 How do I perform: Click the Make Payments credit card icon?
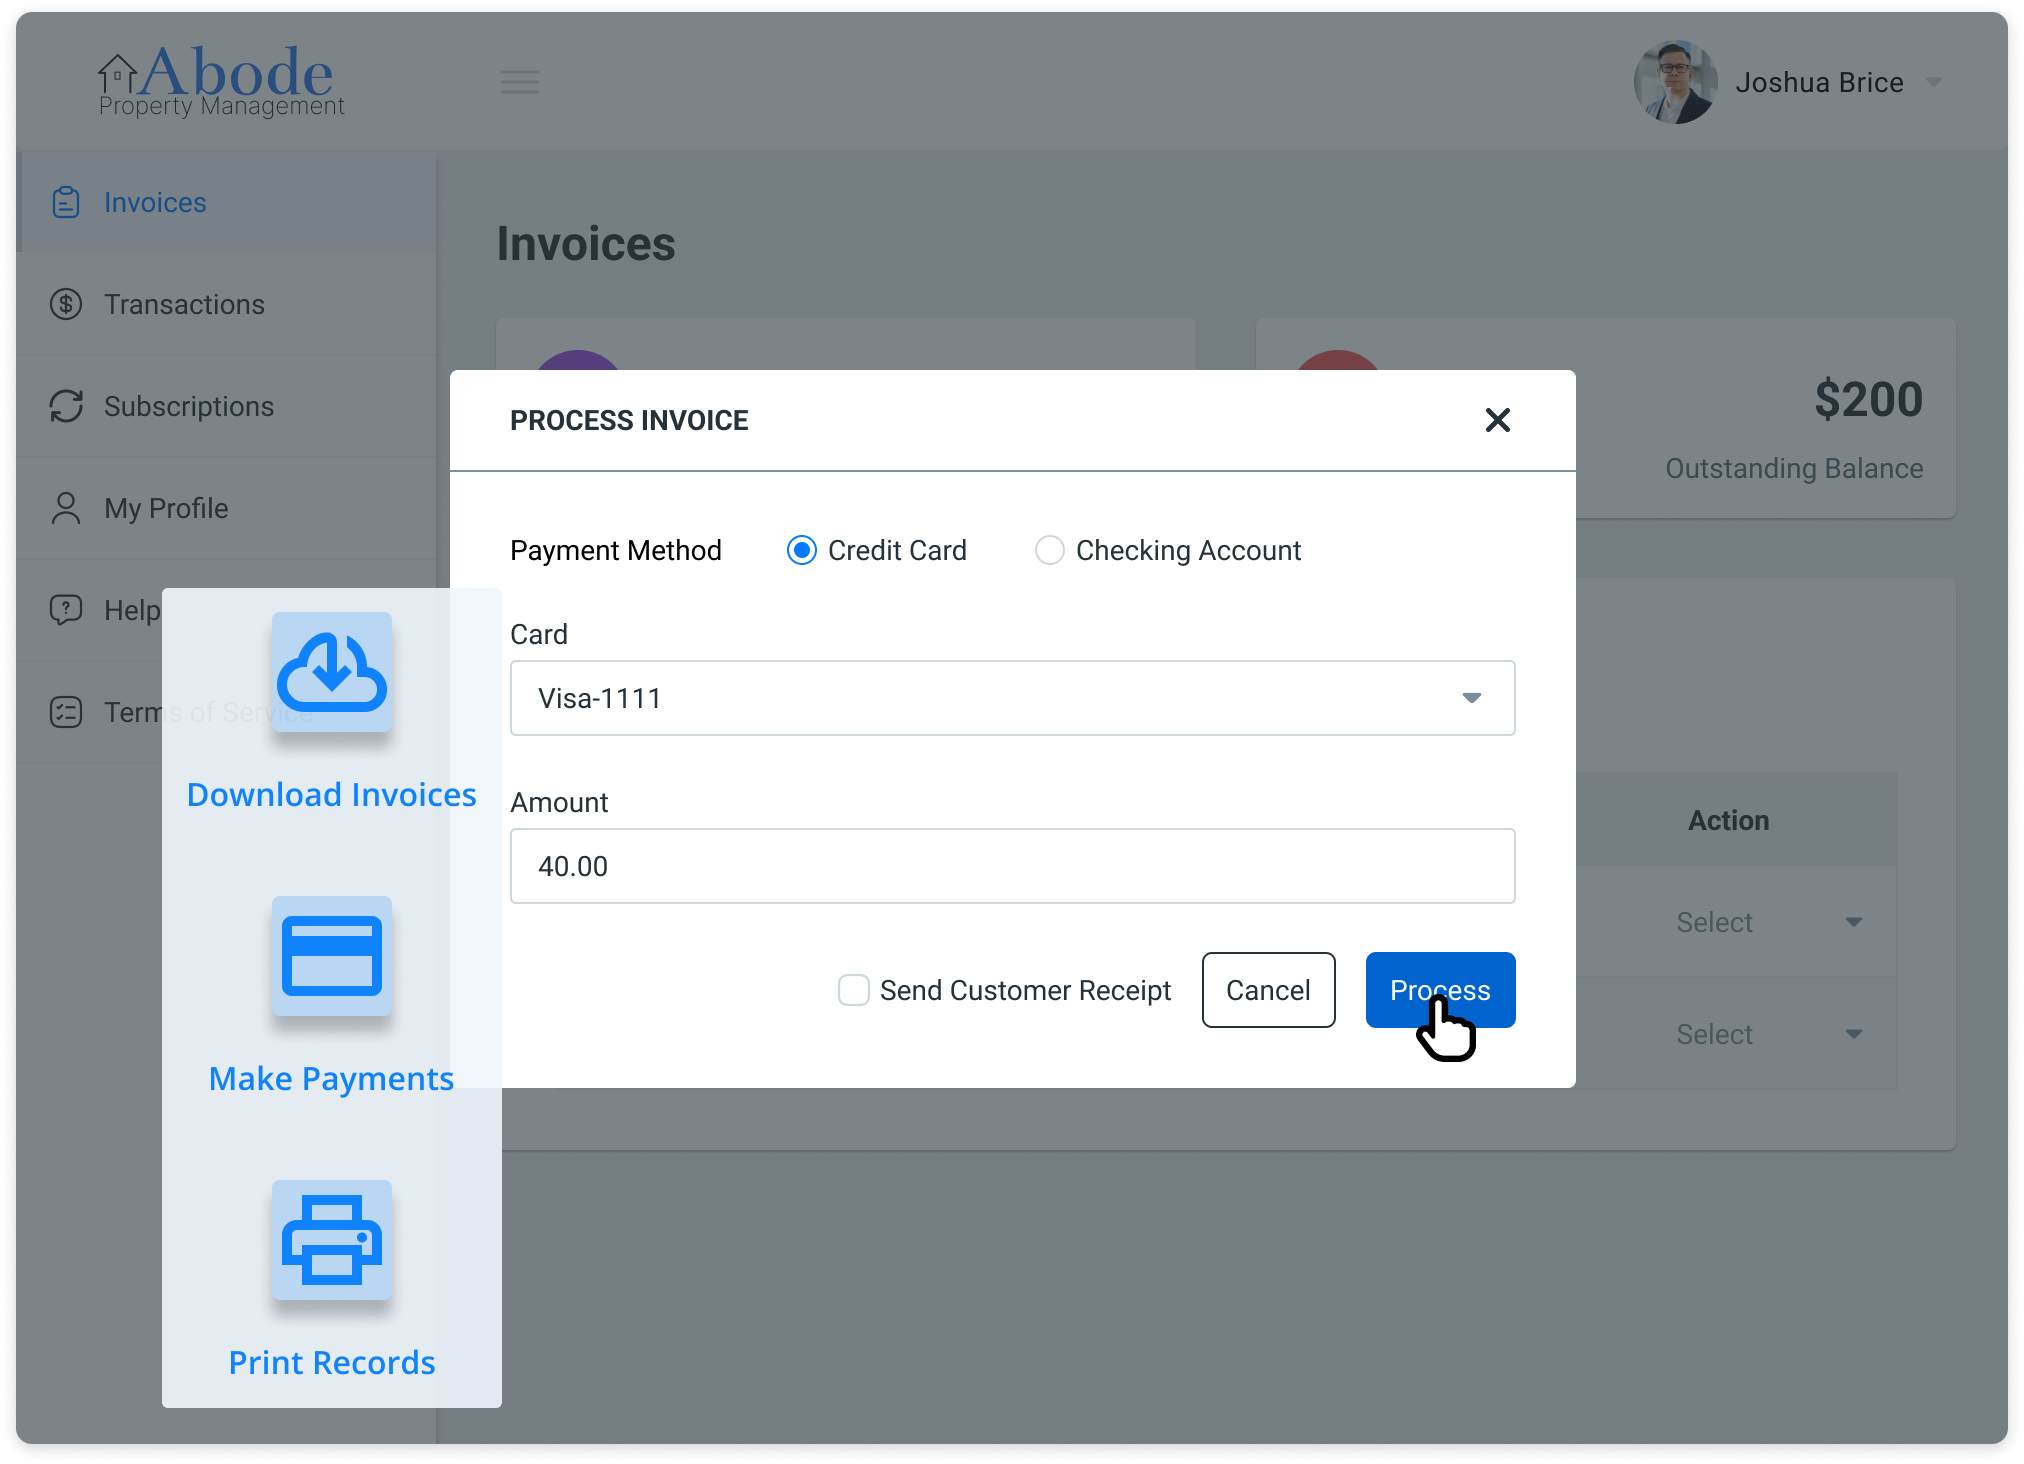332,956
